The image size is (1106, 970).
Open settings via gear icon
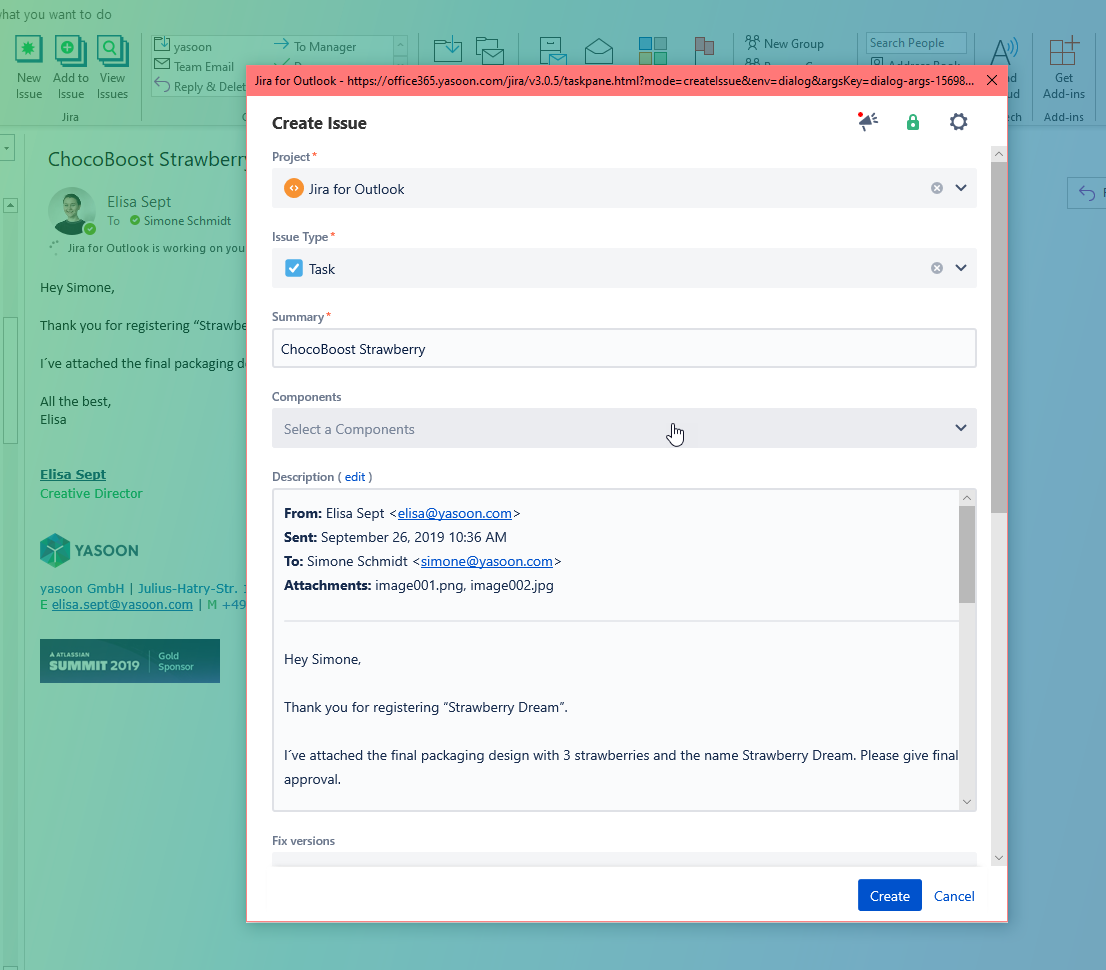point(958,122)
